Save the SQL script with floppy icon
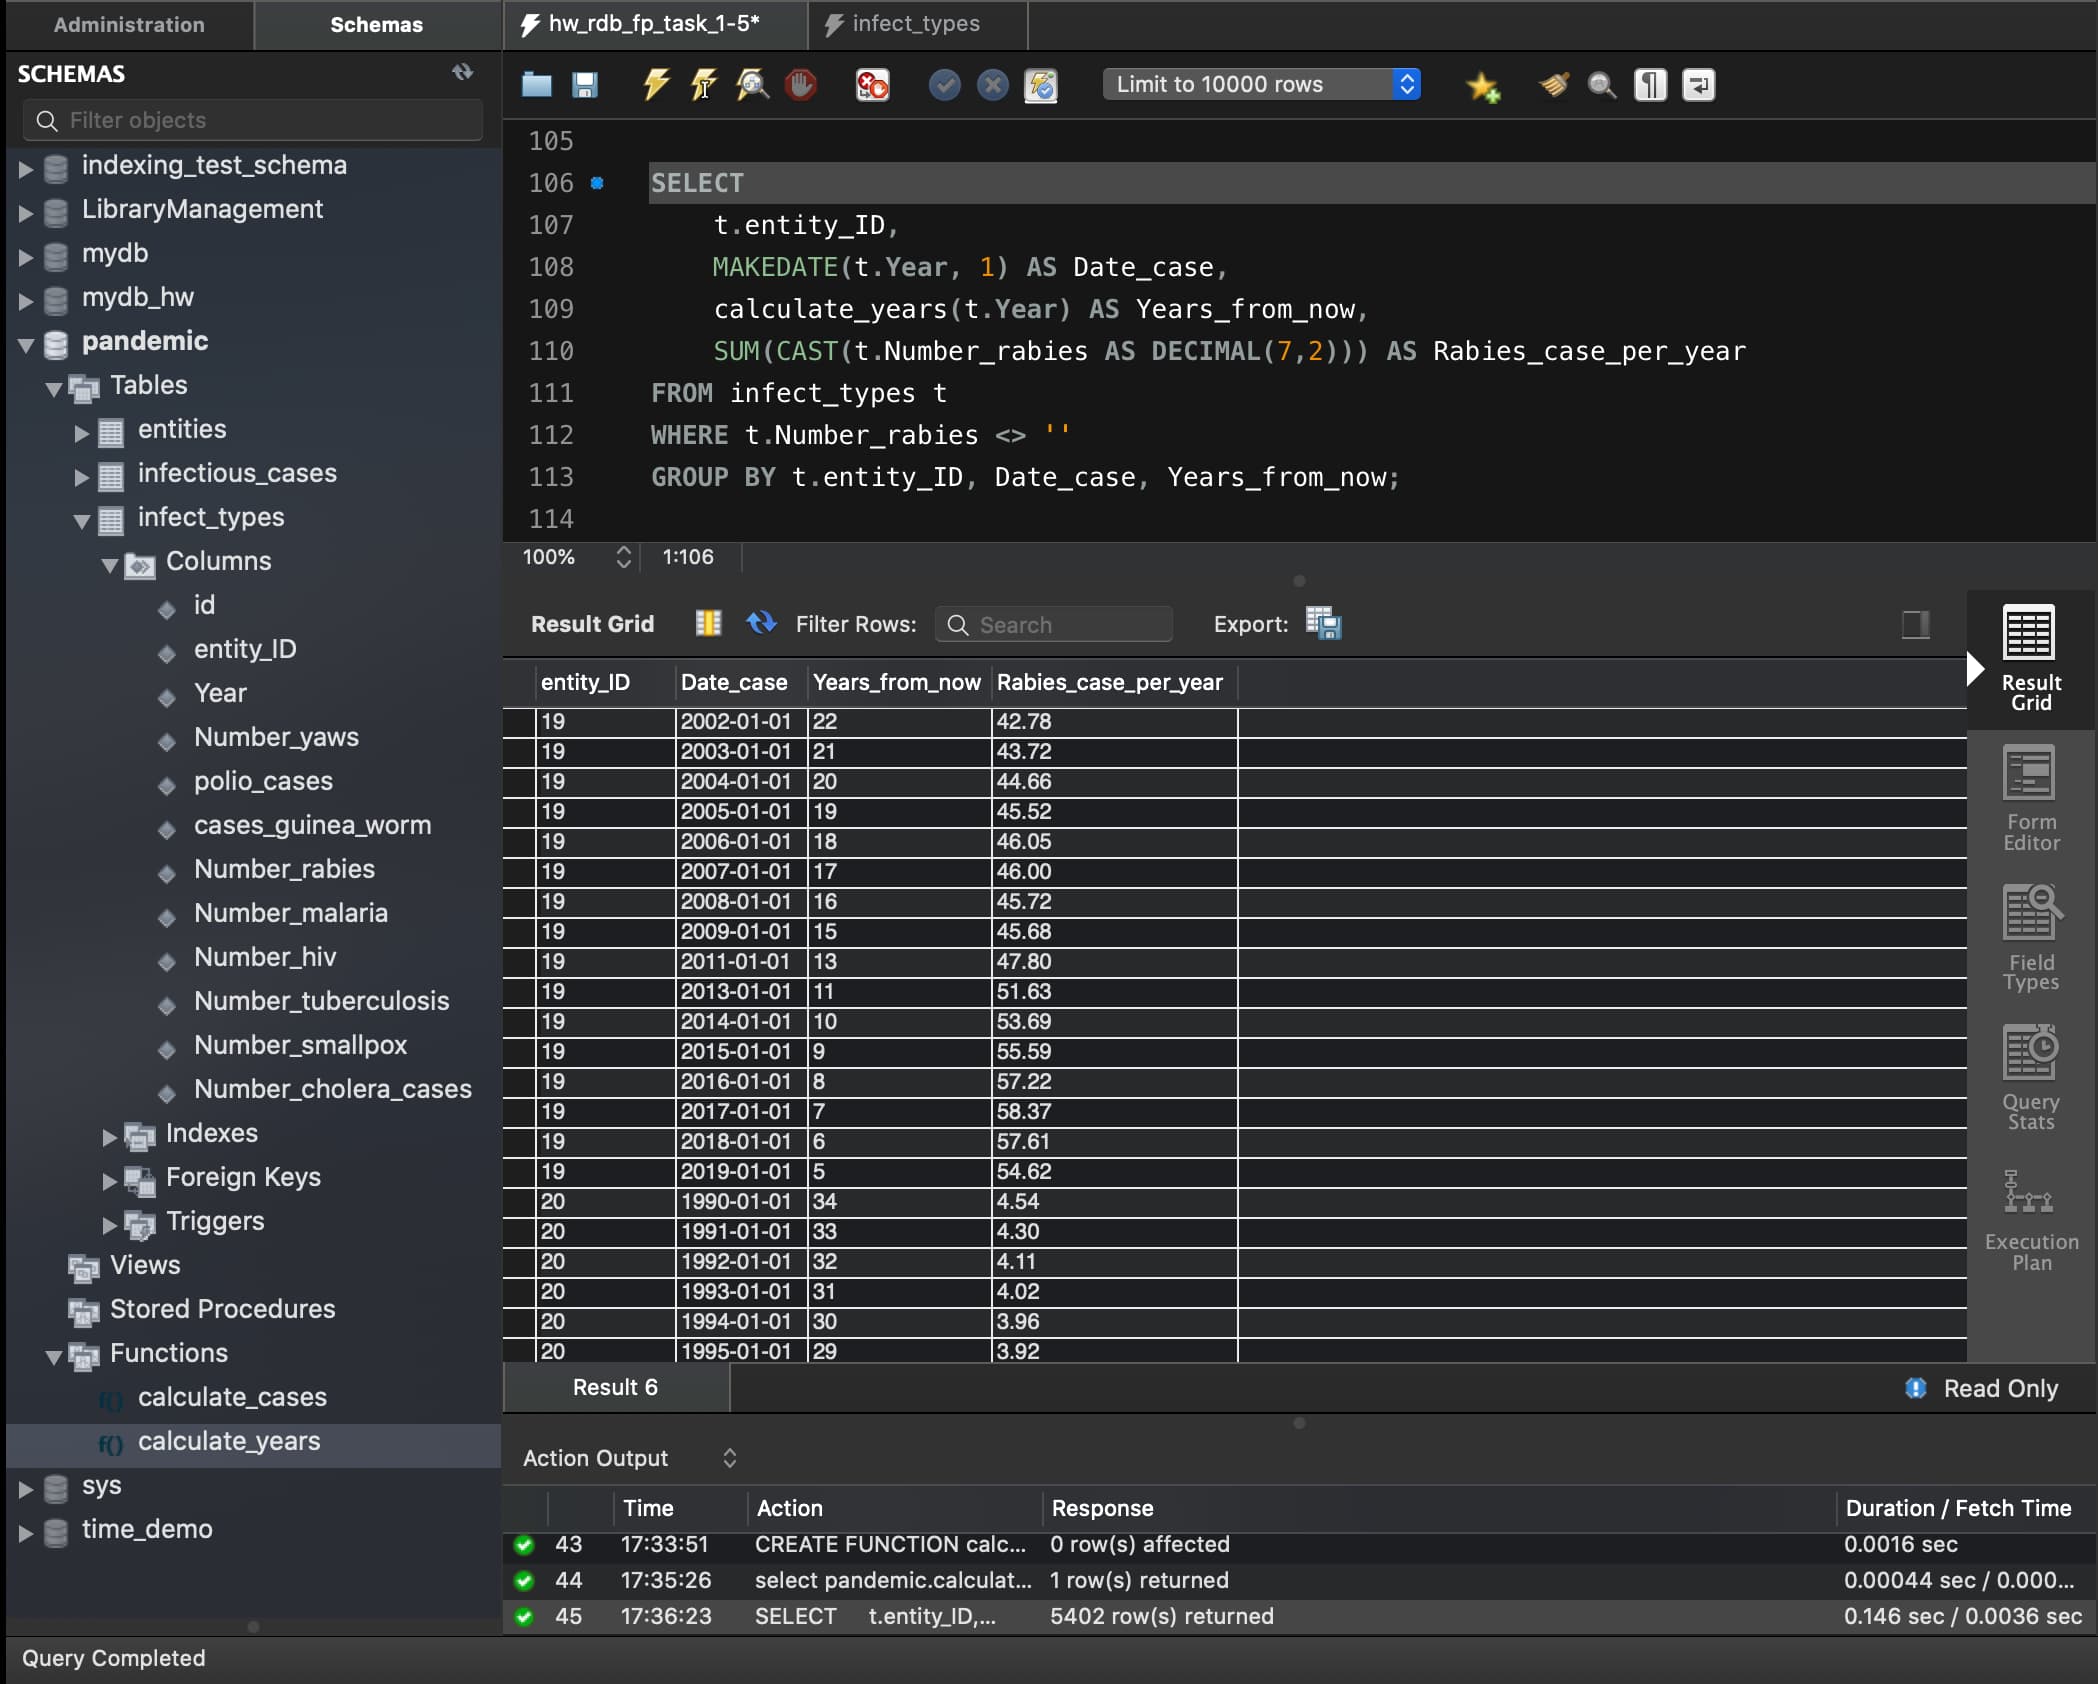This screenshot has width=2098, height=1684. tap(585, 84)
